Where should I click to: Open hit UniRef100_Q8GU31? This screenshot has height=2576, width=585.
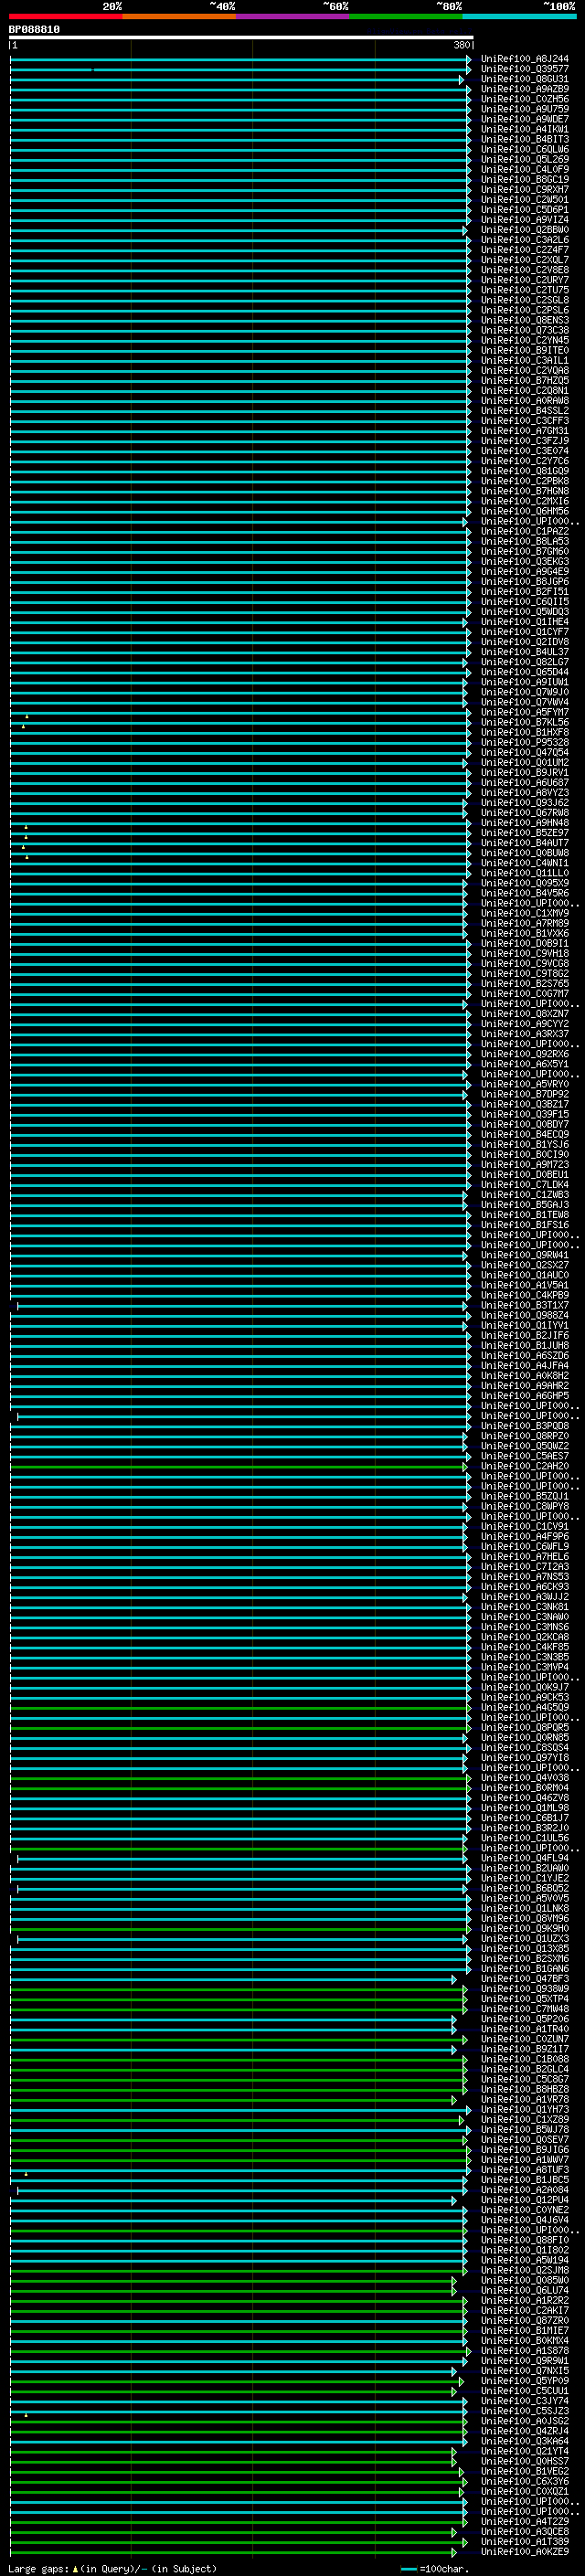[525, 79]
